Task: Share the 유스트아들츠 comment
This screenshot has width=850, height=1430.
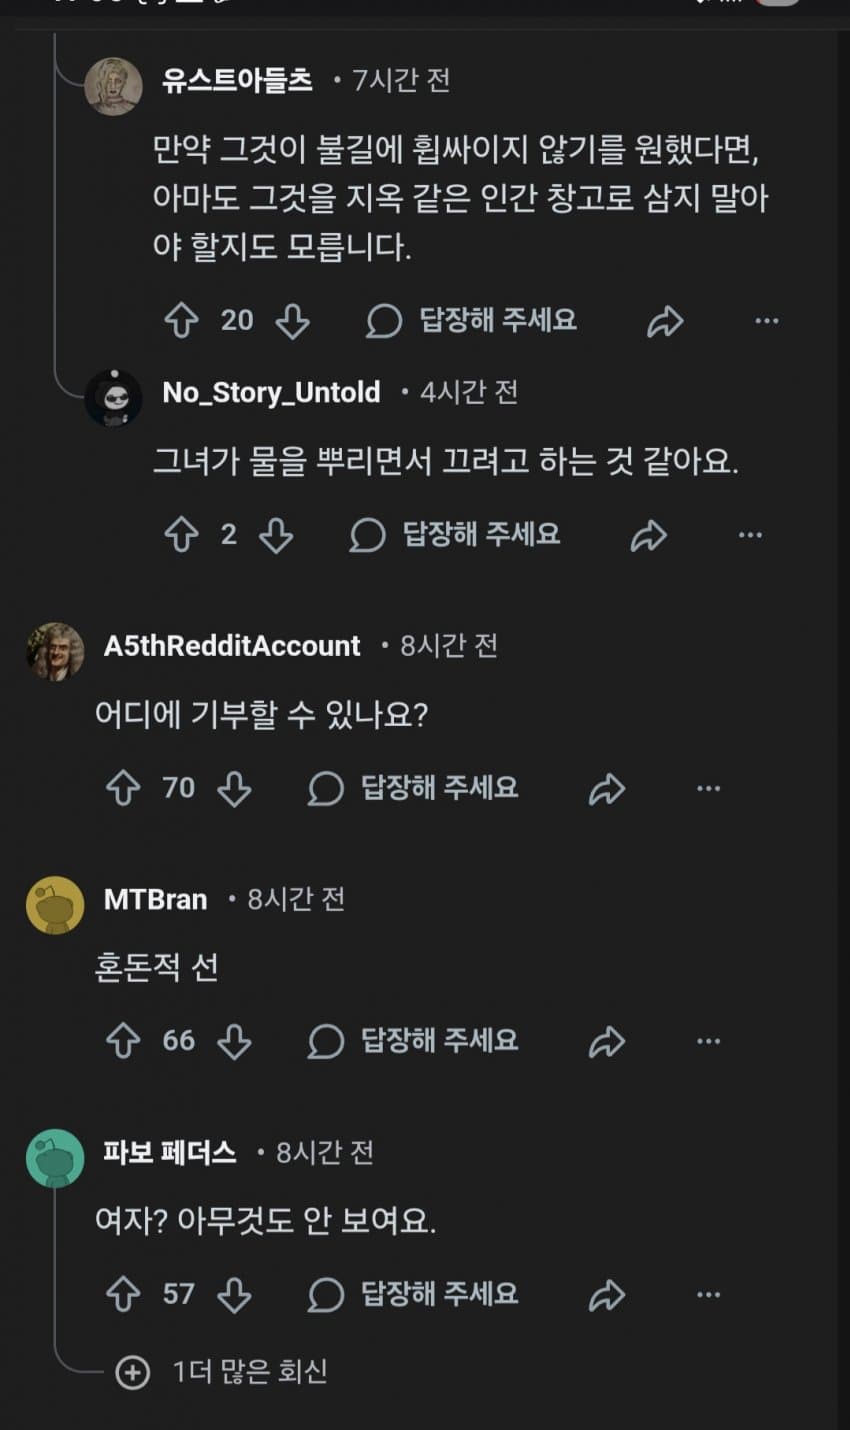Action: 665,321
